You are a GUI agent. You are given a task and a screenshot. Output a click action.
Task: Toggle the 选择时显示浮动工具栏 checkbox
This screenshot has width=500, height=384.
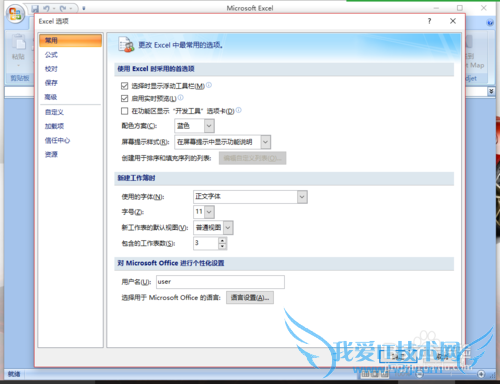(124, 86)
